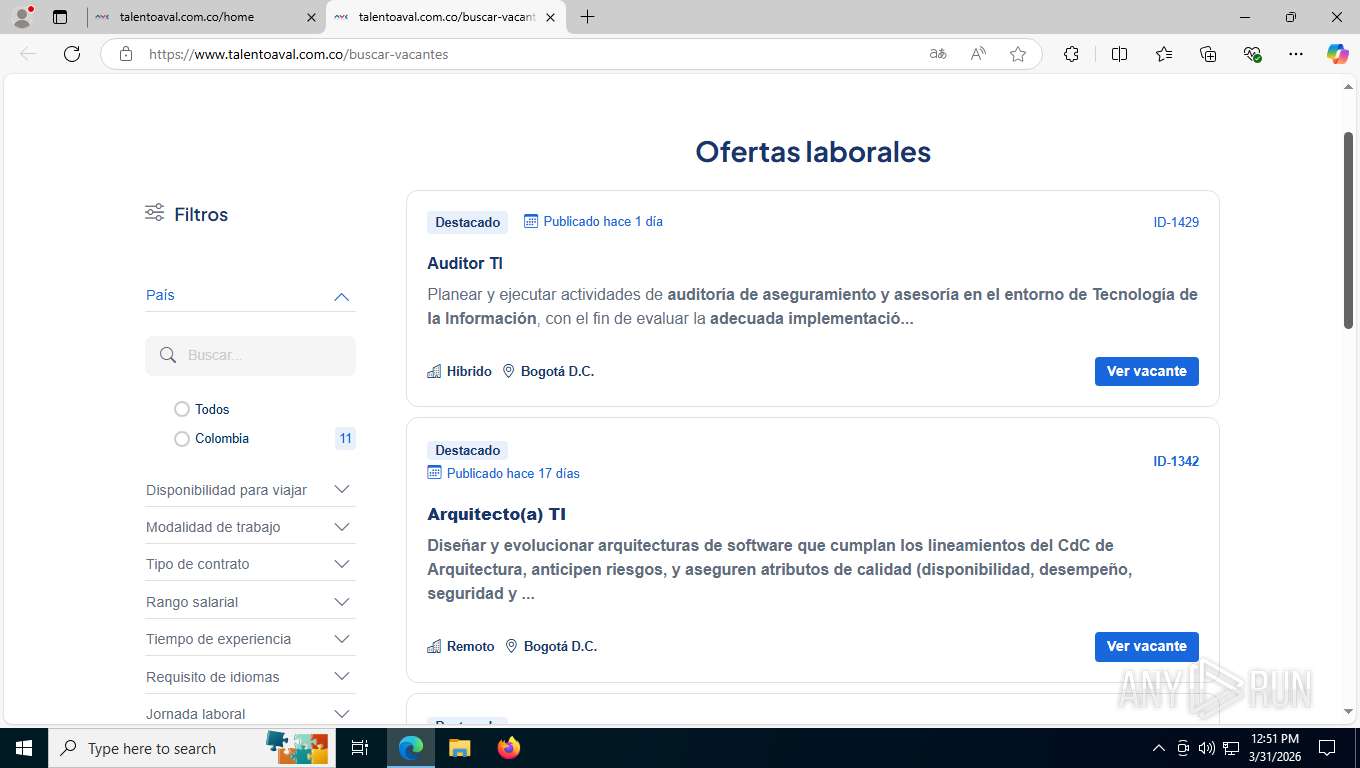Collapse the País filter section
The image size is (1360, 768).
(x=341, y=296)
